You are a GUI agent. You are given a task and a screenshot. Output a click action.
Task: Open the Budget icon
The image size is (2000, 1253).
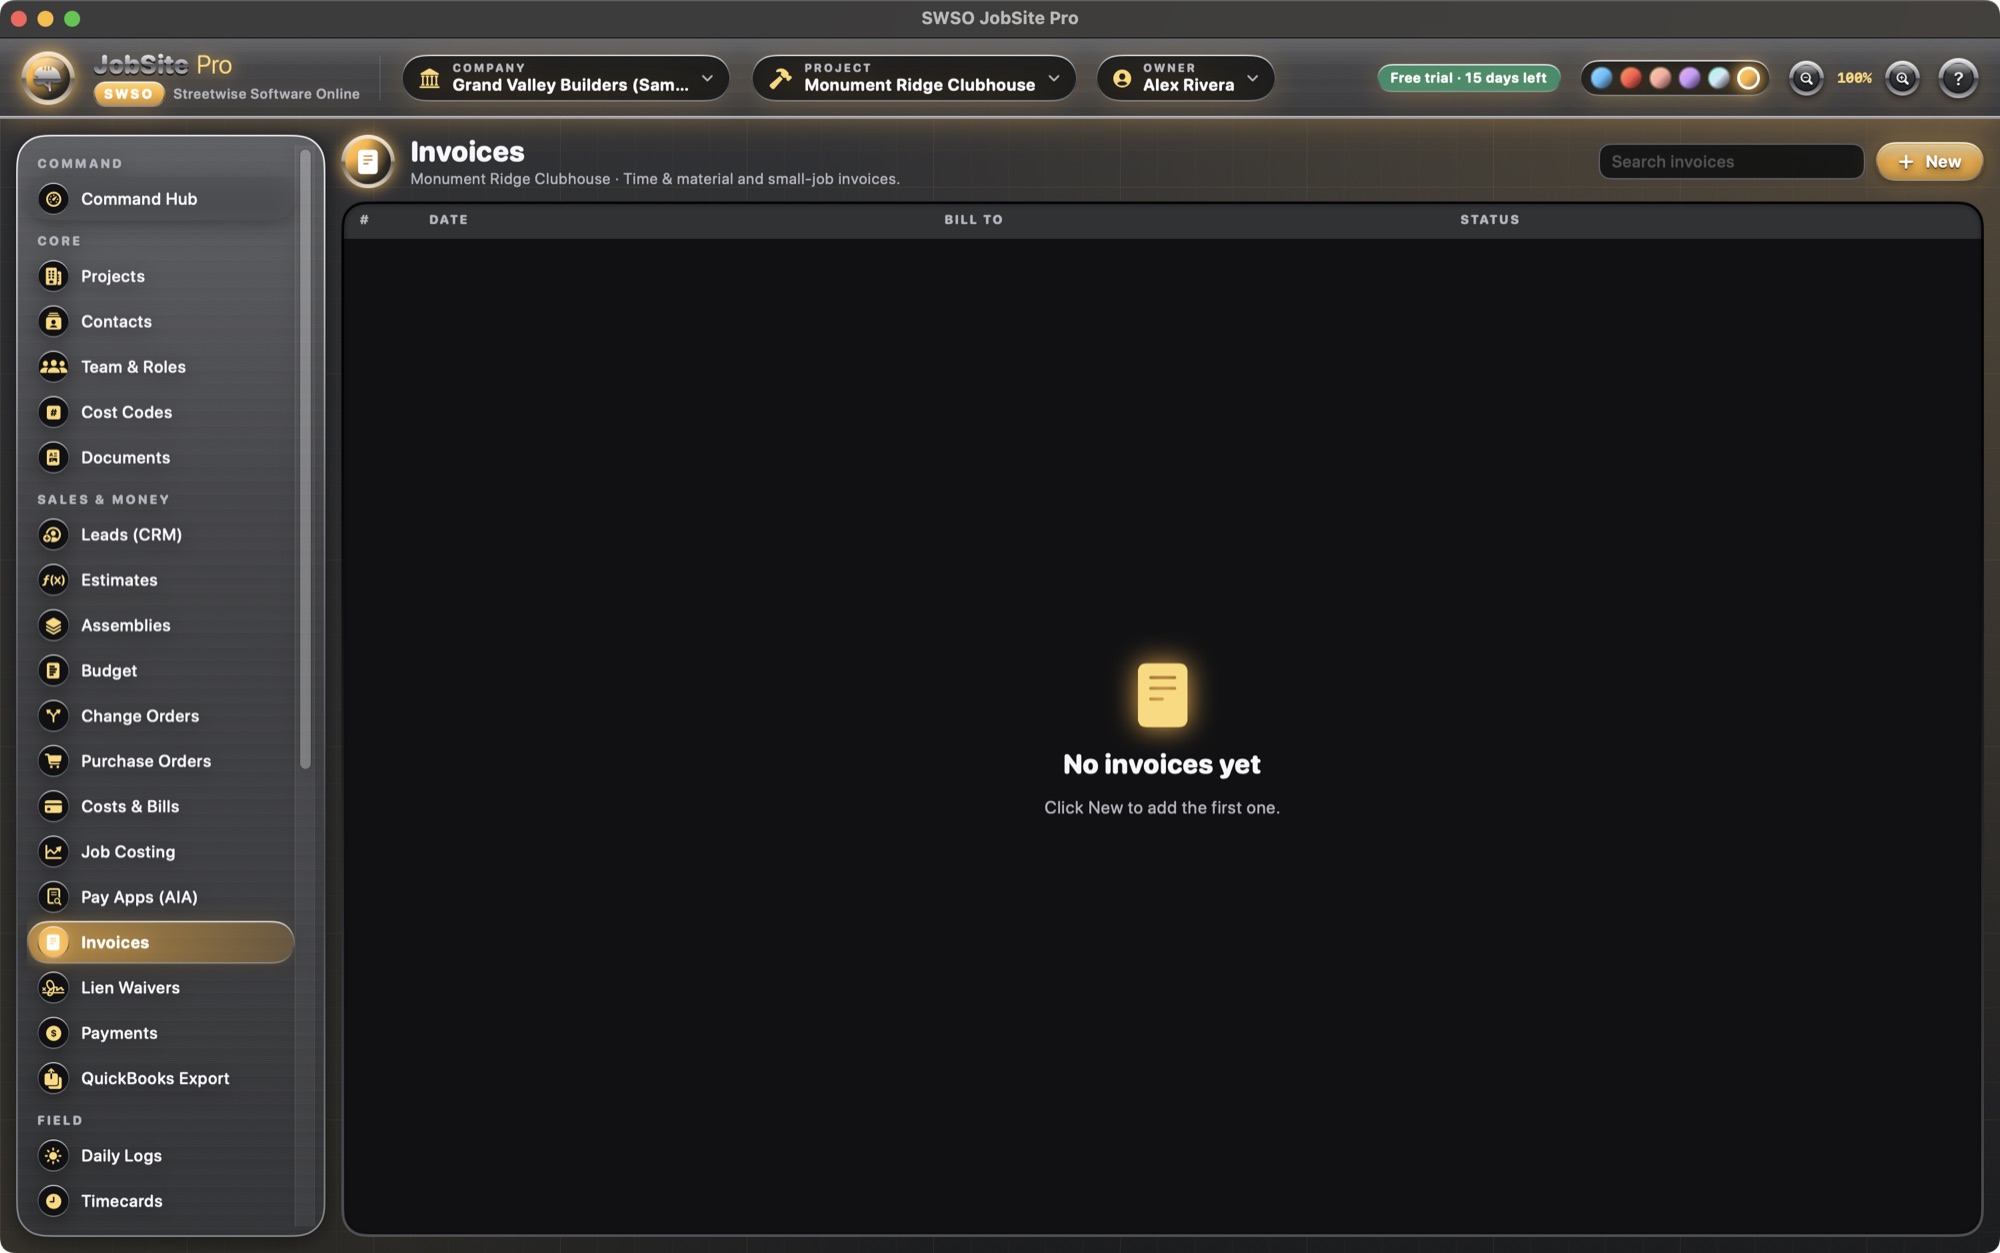pos(54,670)
